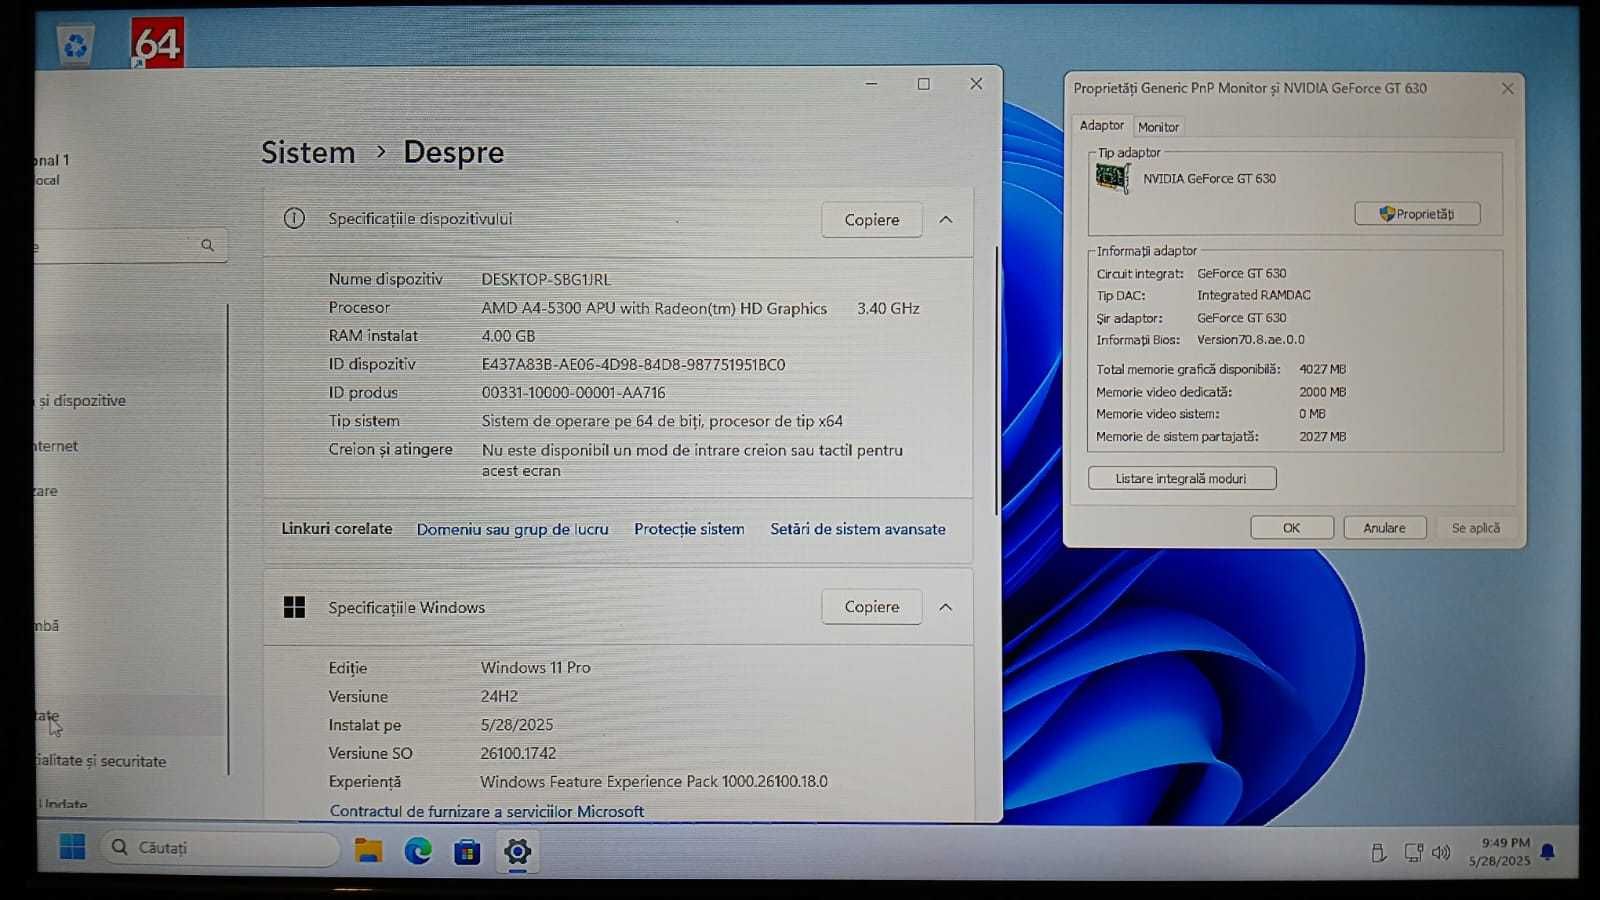Click Listare integrală moduri button
The height and width of the screenshot is (900, 1600).
1182,479
